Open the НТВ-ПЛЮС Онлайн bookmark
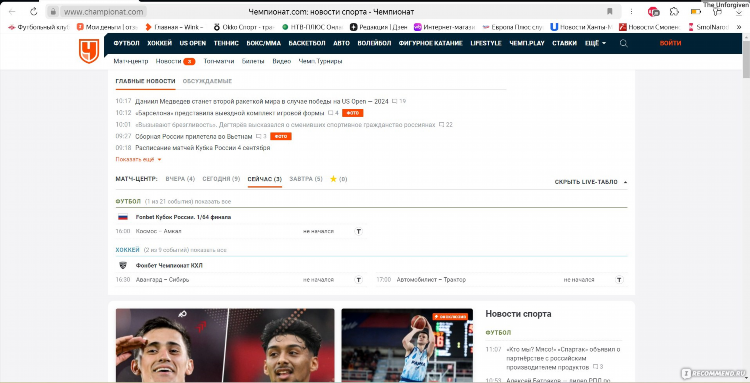The height and width of the screenshot is (383, 750). pos(313,27)
